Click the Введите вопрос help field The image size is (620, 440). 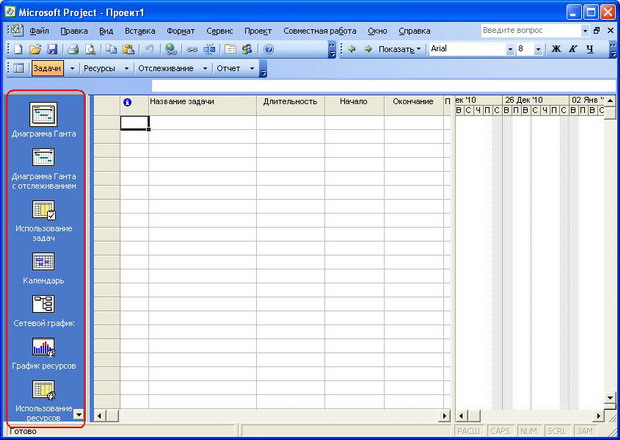(531, 30)
